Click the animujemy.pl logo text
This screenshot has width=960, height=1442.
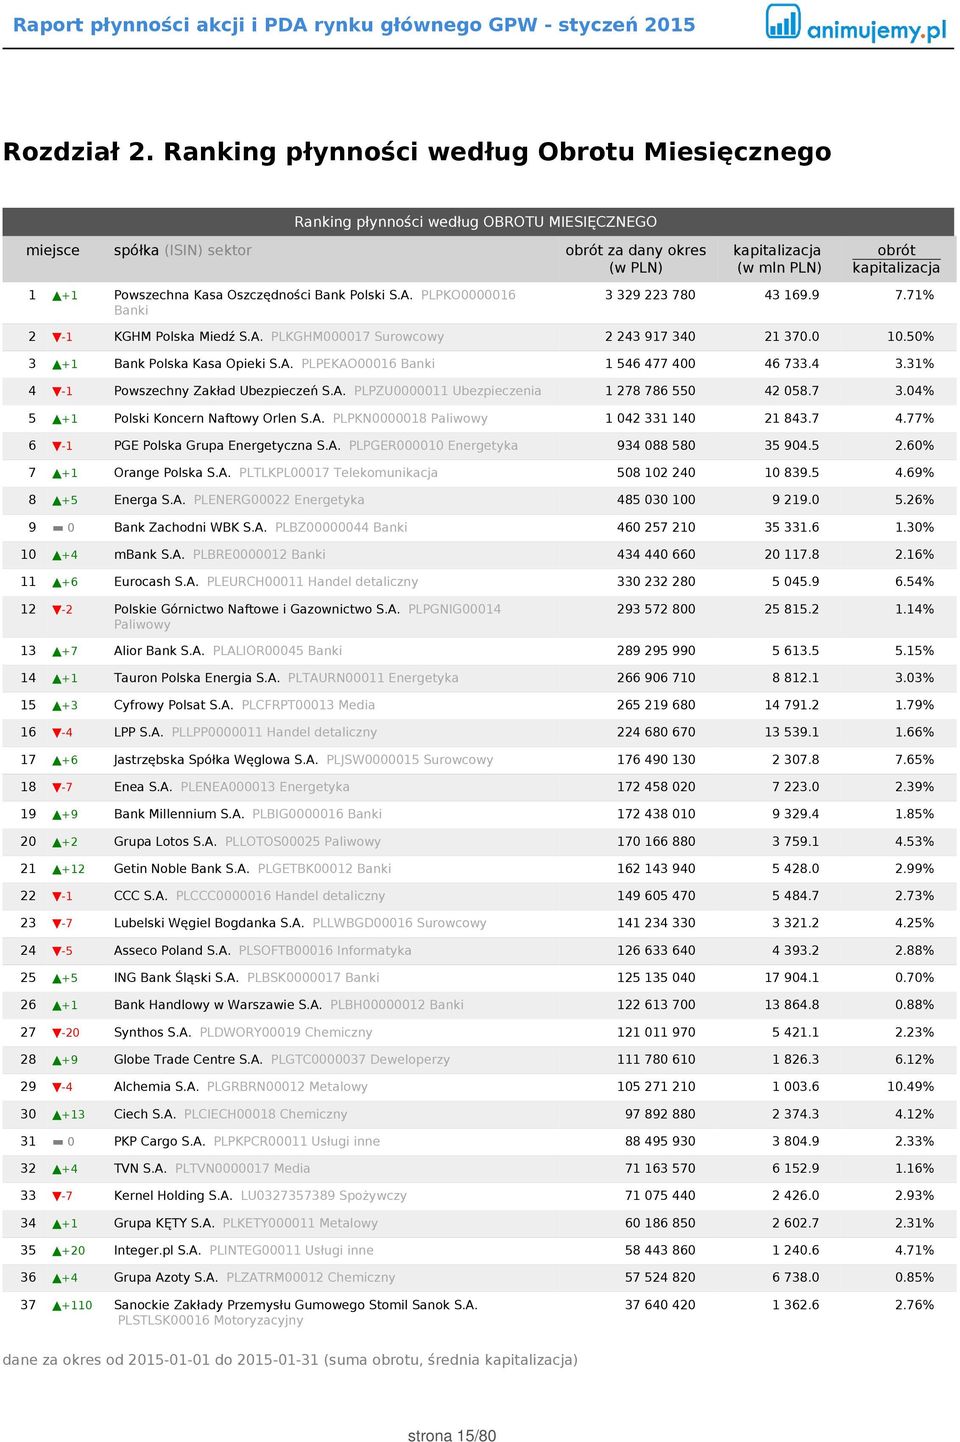[876, 31]
